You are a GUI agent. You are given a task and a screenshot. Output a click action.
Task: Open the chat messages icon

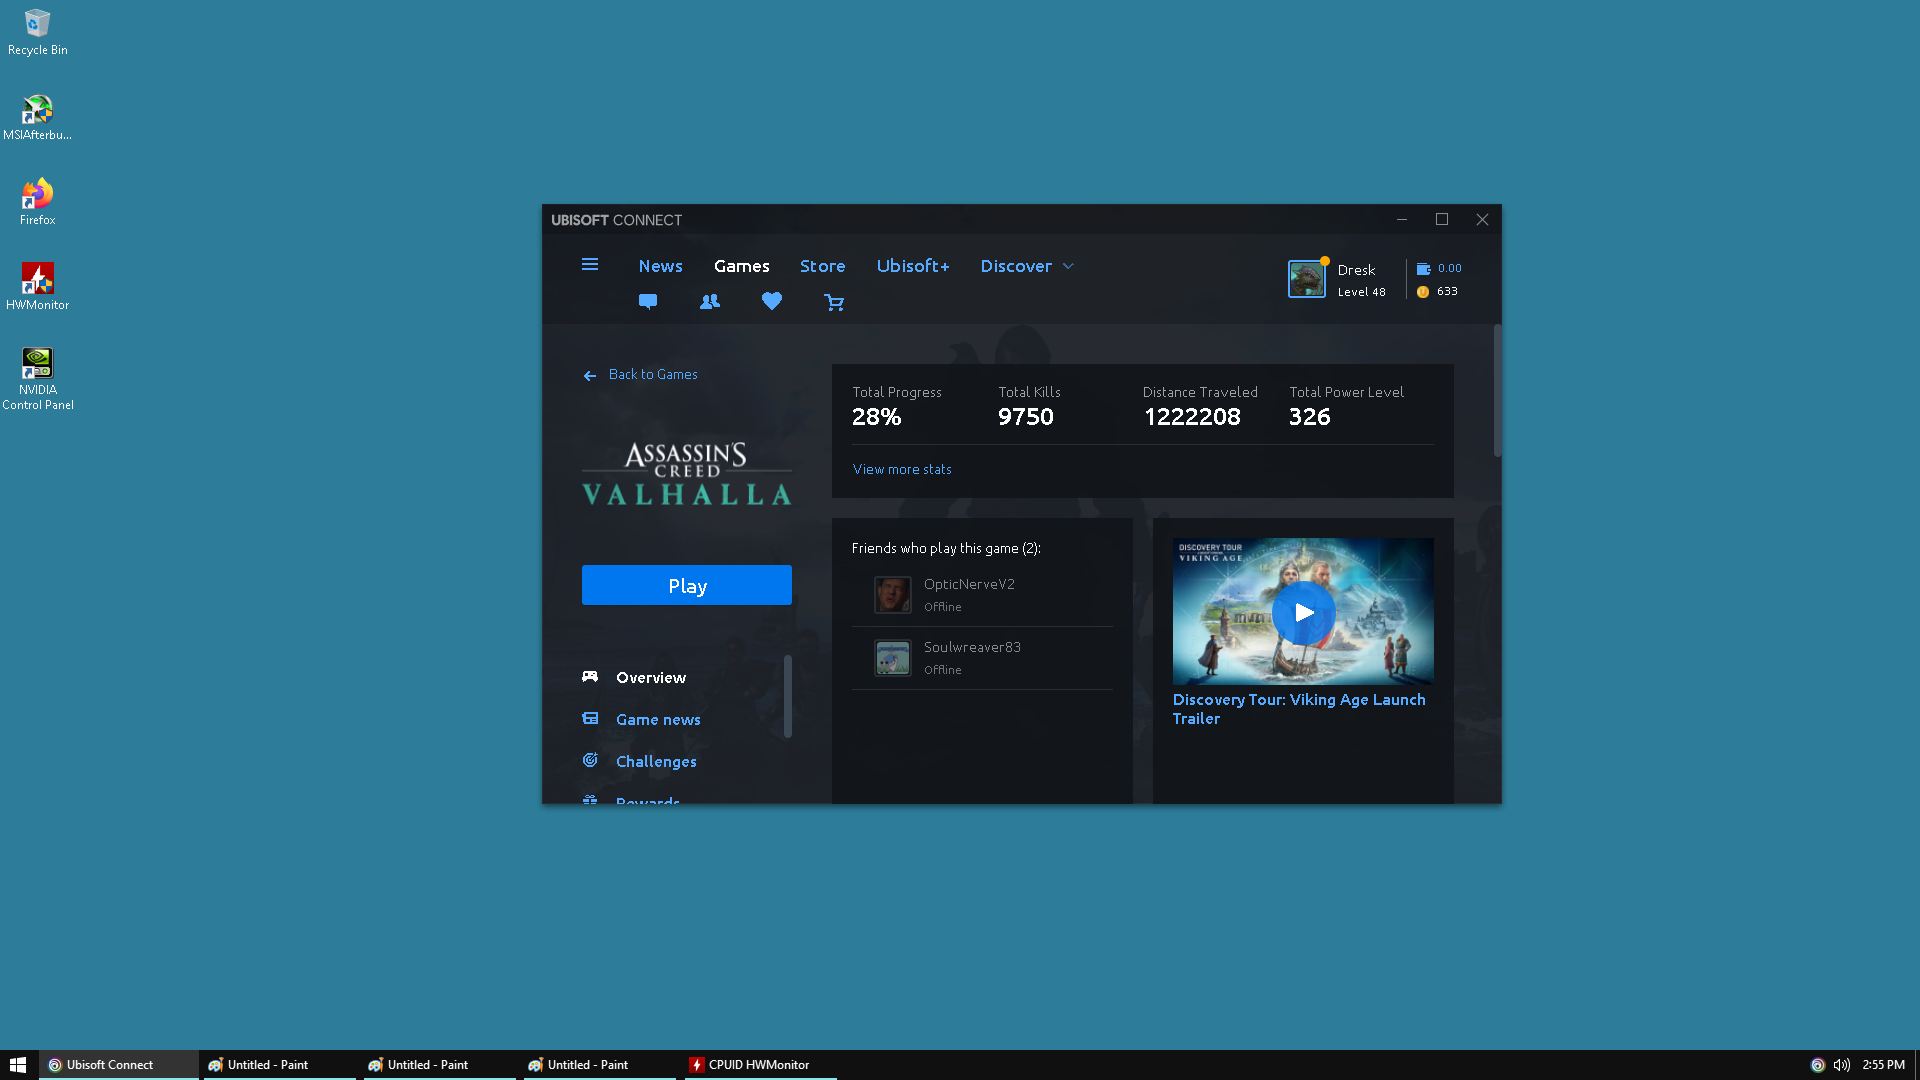[648, 301]
